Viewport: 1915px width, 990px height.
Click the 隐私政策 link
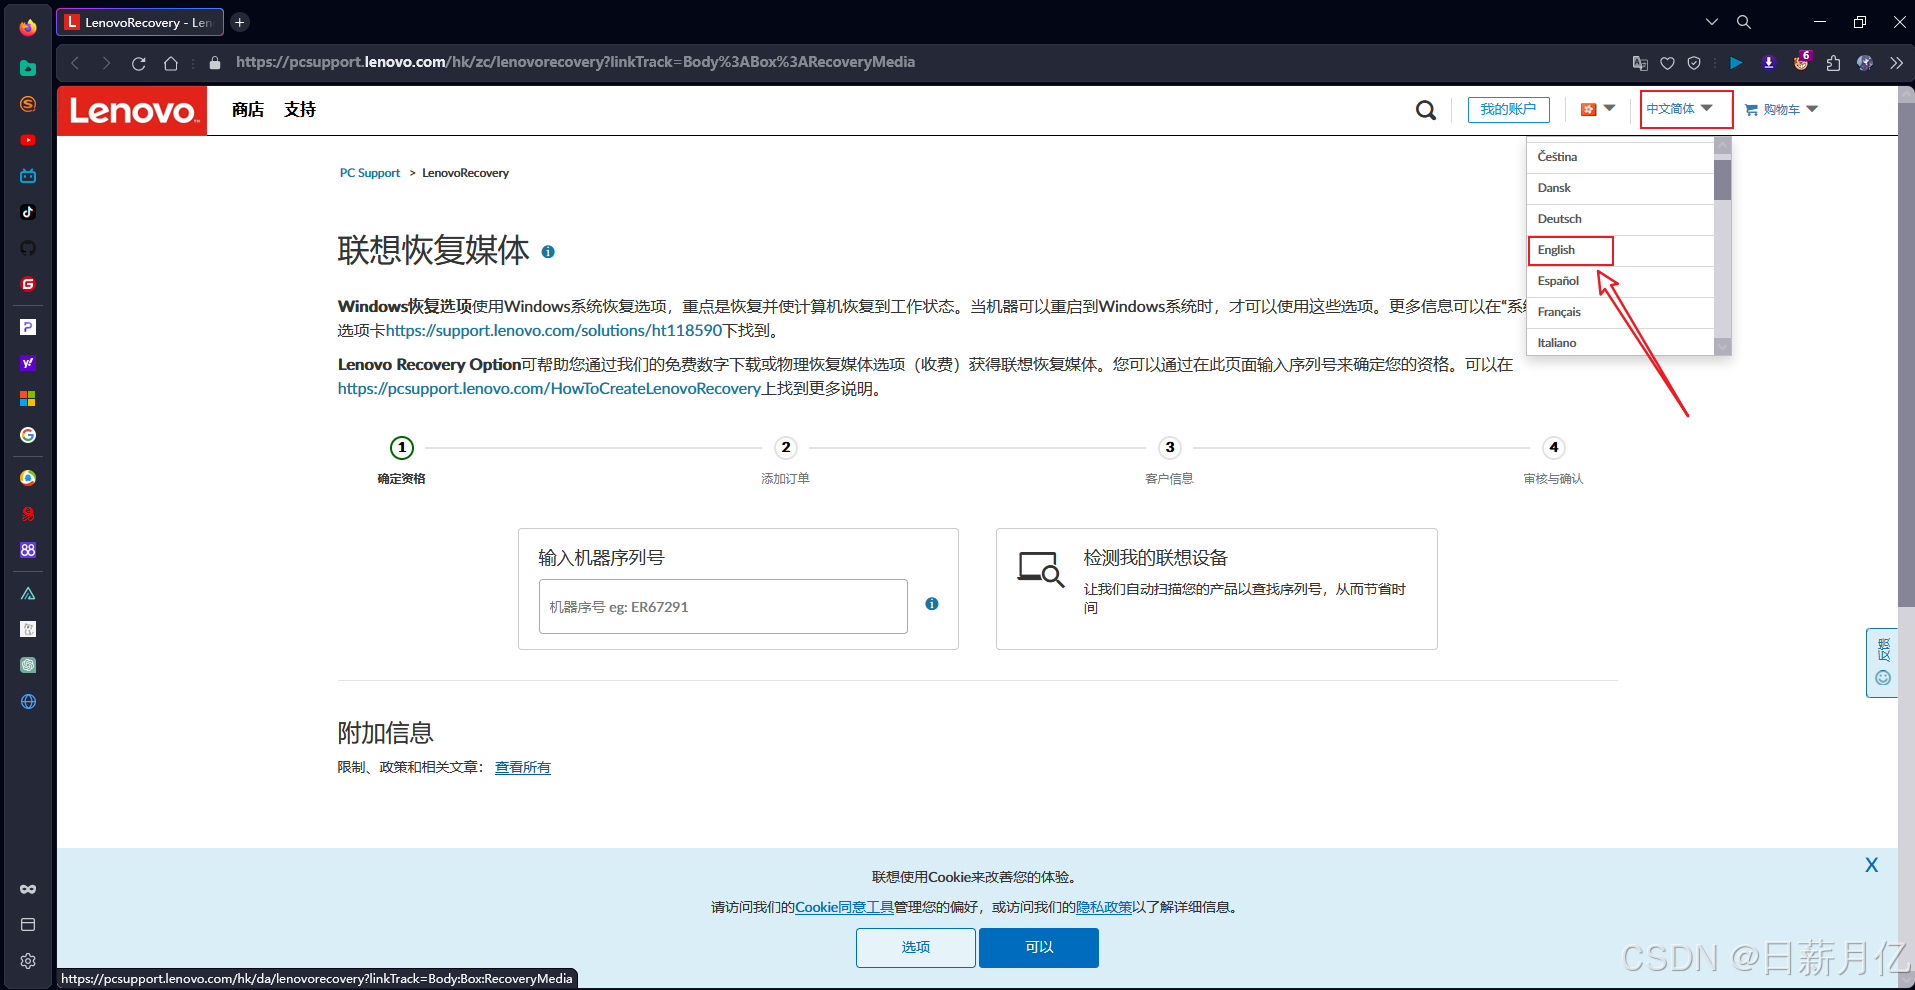tap(1104, 907)
